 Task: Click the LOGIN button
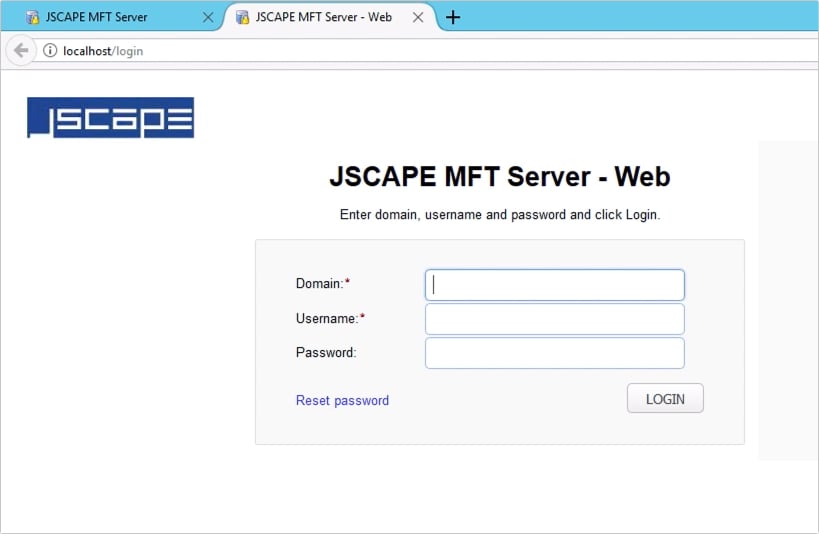(x=665, y=399)
